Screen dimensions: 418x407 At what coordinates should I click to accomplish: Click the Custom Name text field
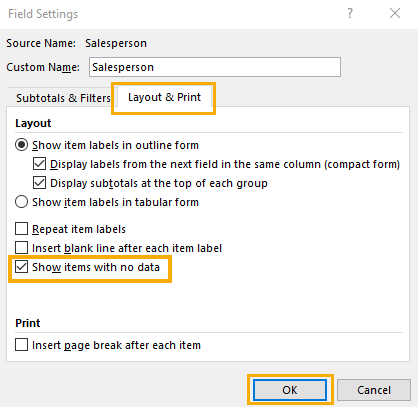click(215, 67)
